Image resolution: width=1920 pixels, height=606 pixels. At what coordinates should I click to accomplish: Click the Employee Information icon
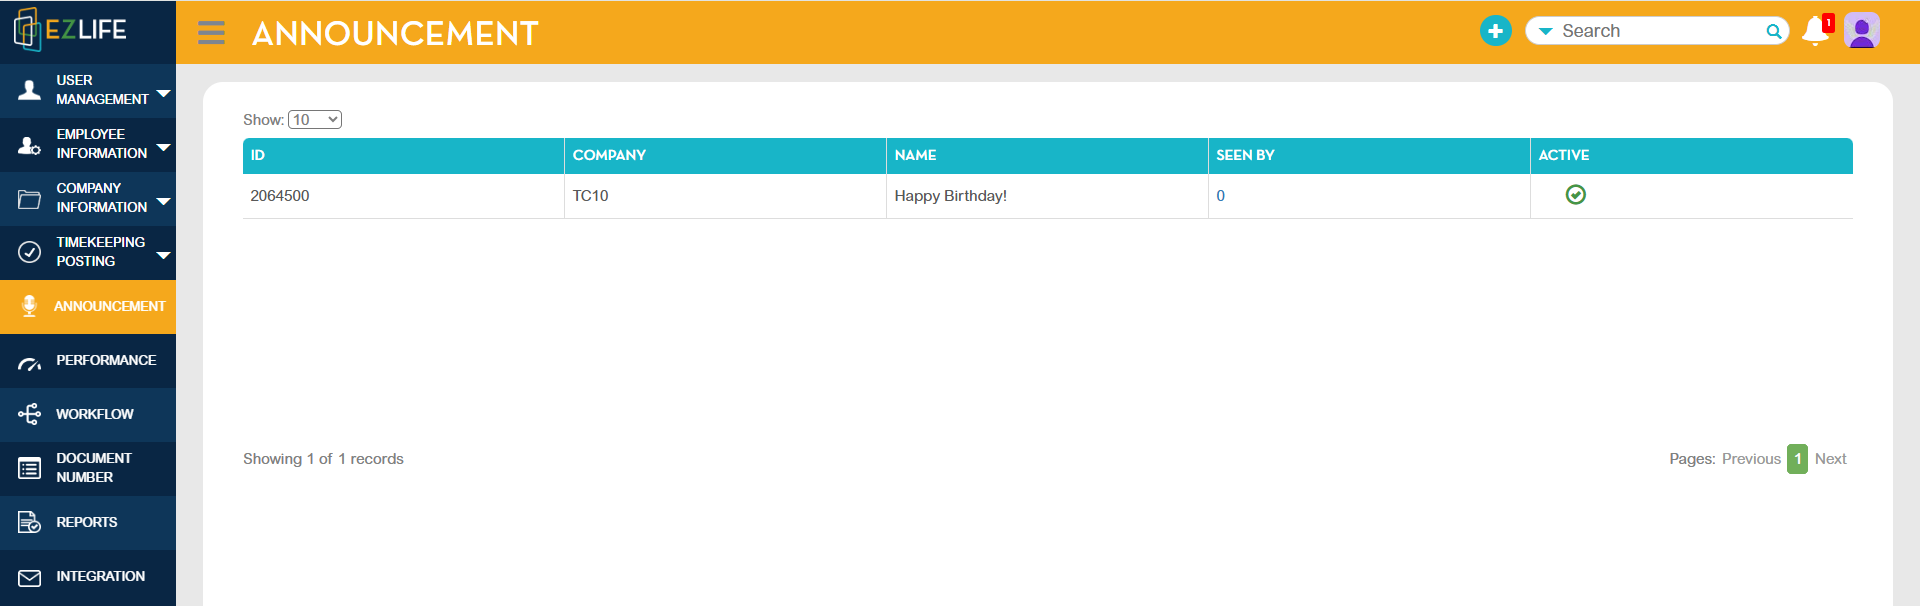(x=30, y=145)
